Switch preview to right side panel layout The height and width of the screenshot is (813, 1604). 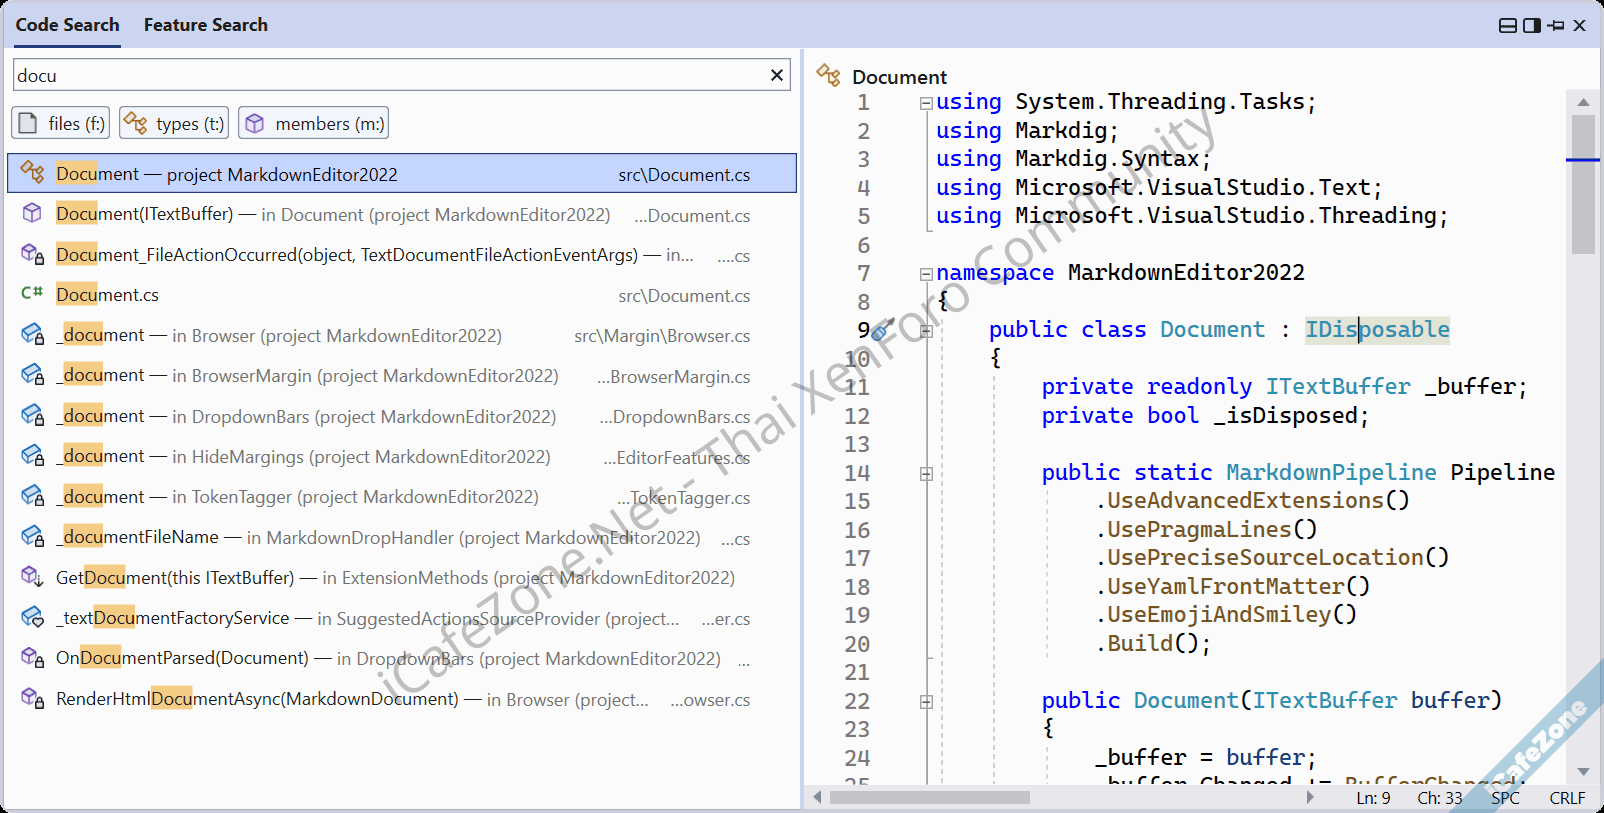click(x=1532, y=25)
